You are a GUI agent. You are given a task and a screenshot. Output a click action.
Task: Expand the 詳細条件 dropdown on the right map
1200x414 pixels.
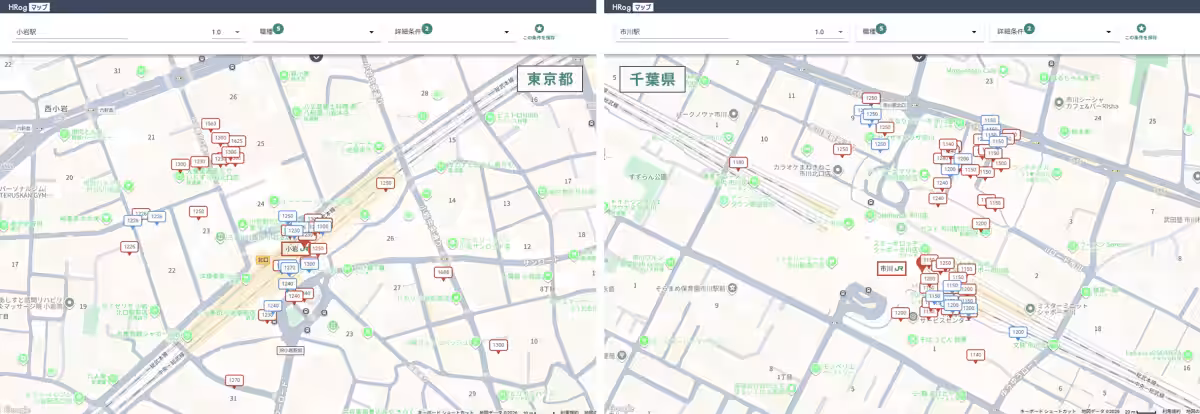[x=1051, y=32]
